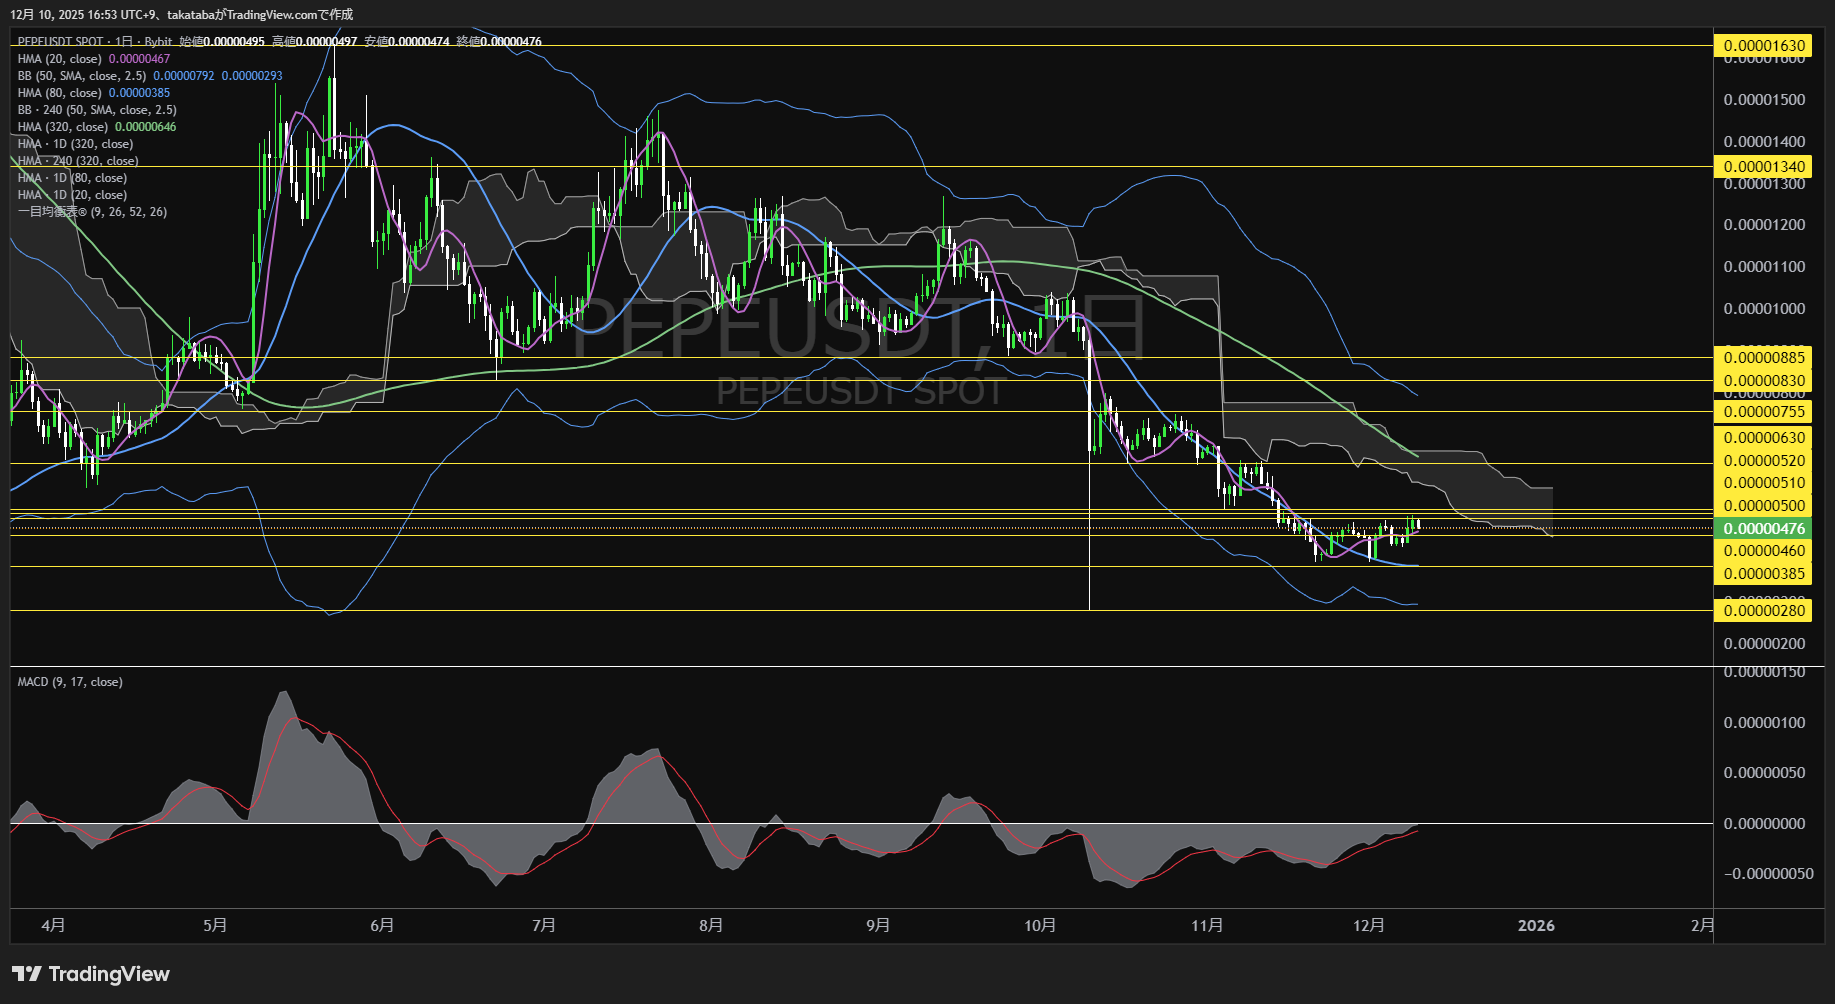Click the yellow 0.00001630 price label

(1764, 46)
